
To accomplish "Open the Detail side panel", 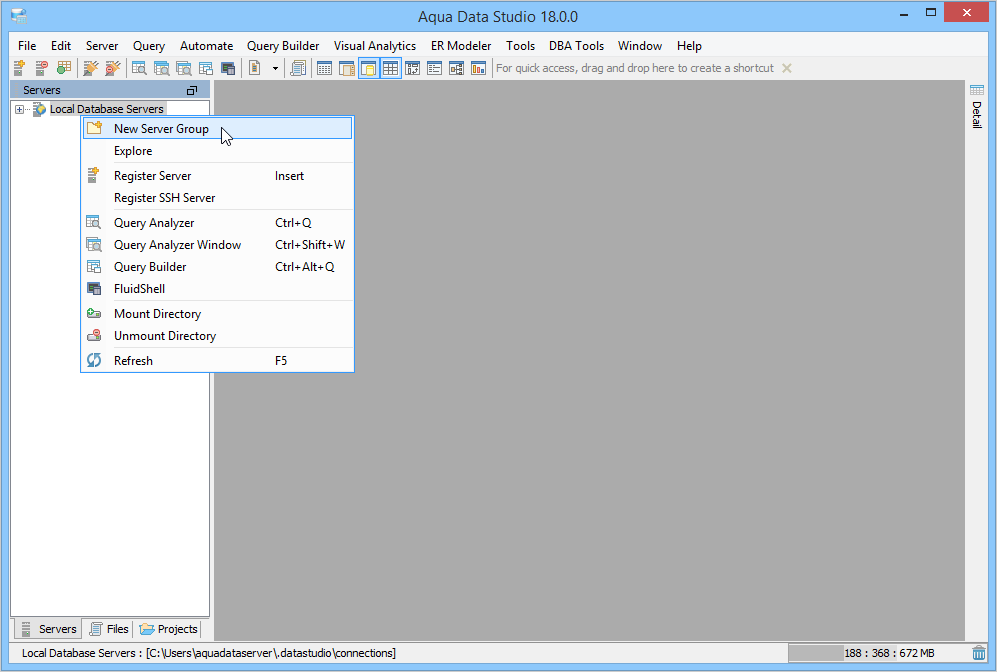I will pos(977,106).
